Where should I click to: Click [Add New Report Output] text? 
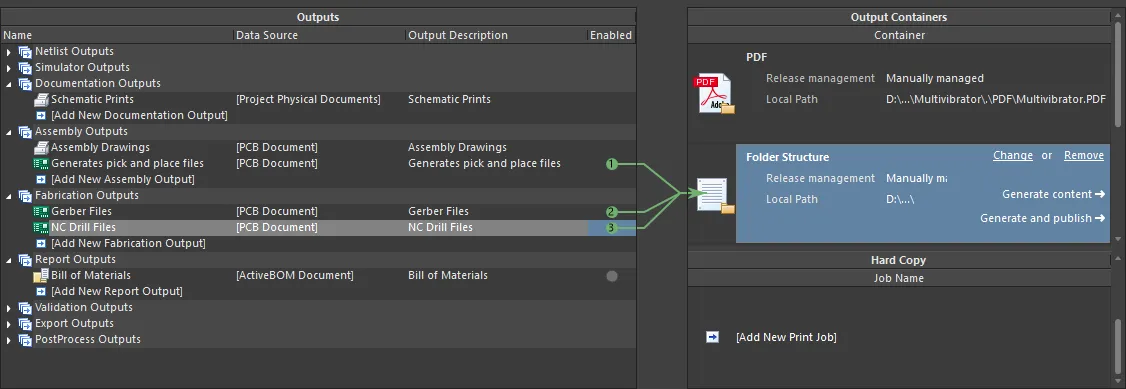(x=116, y=291)
